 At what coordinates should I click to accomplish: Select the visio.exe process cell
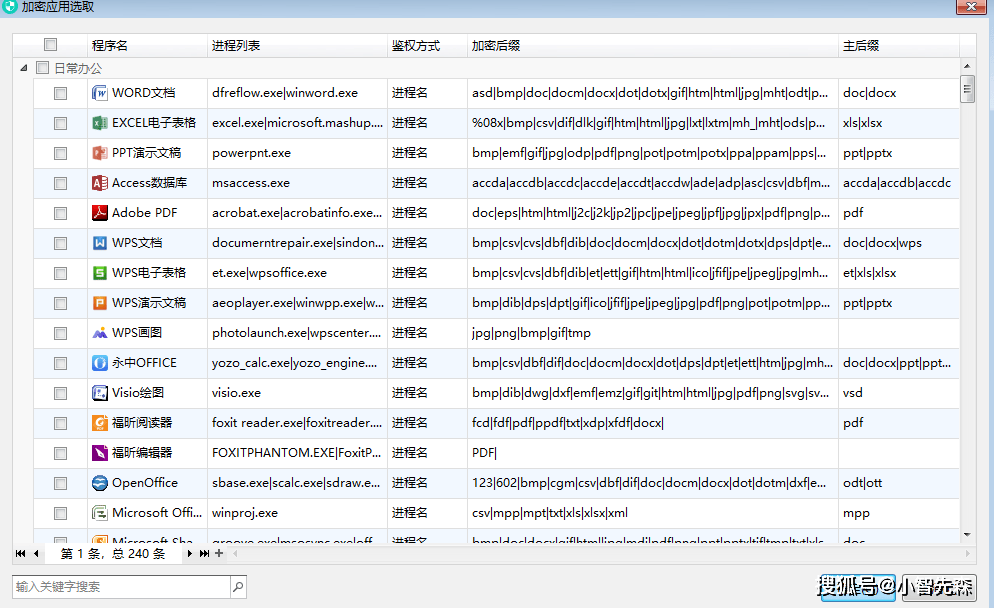tap(297, 393)
